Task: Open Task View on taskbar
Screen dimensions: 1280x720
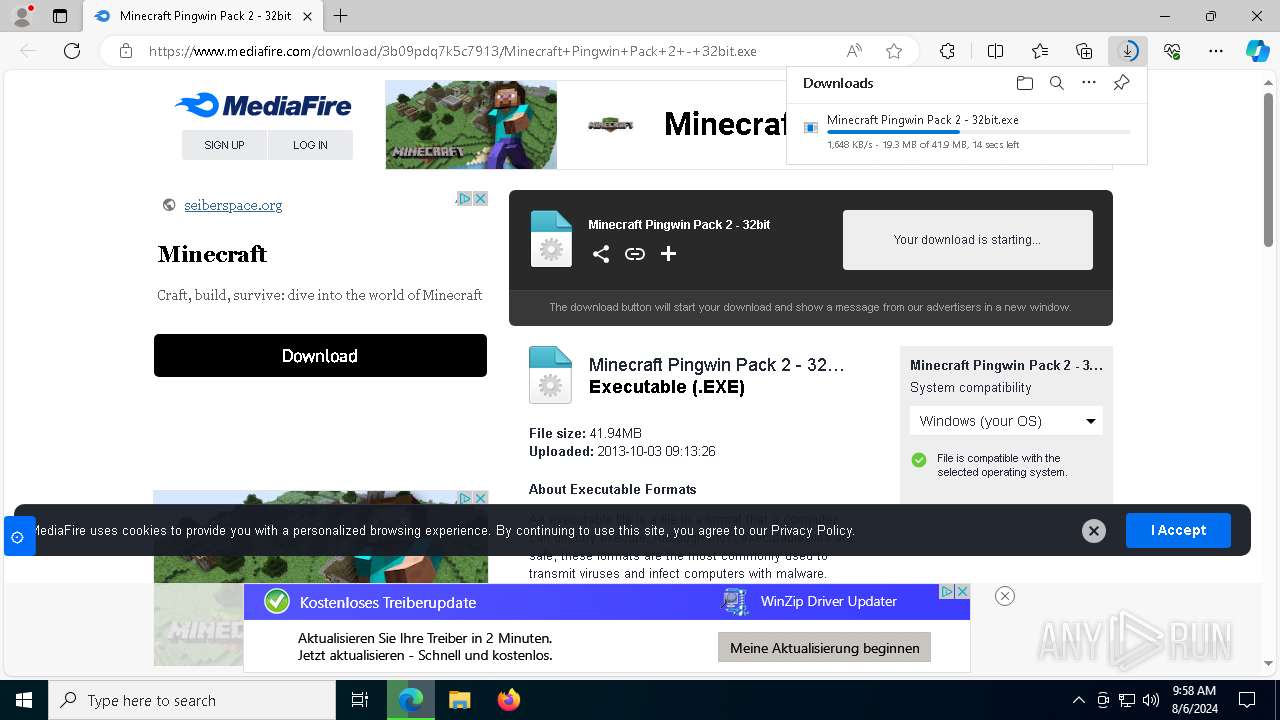Action: tap(360, 700)
